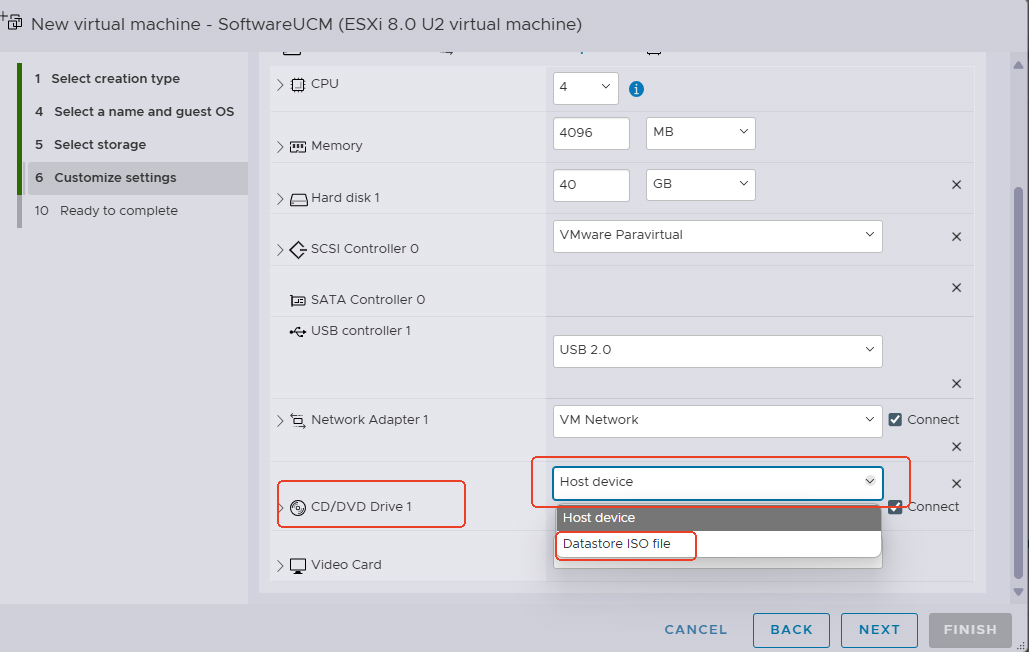Click the scrollbar down arrow

click(1018, 592)
